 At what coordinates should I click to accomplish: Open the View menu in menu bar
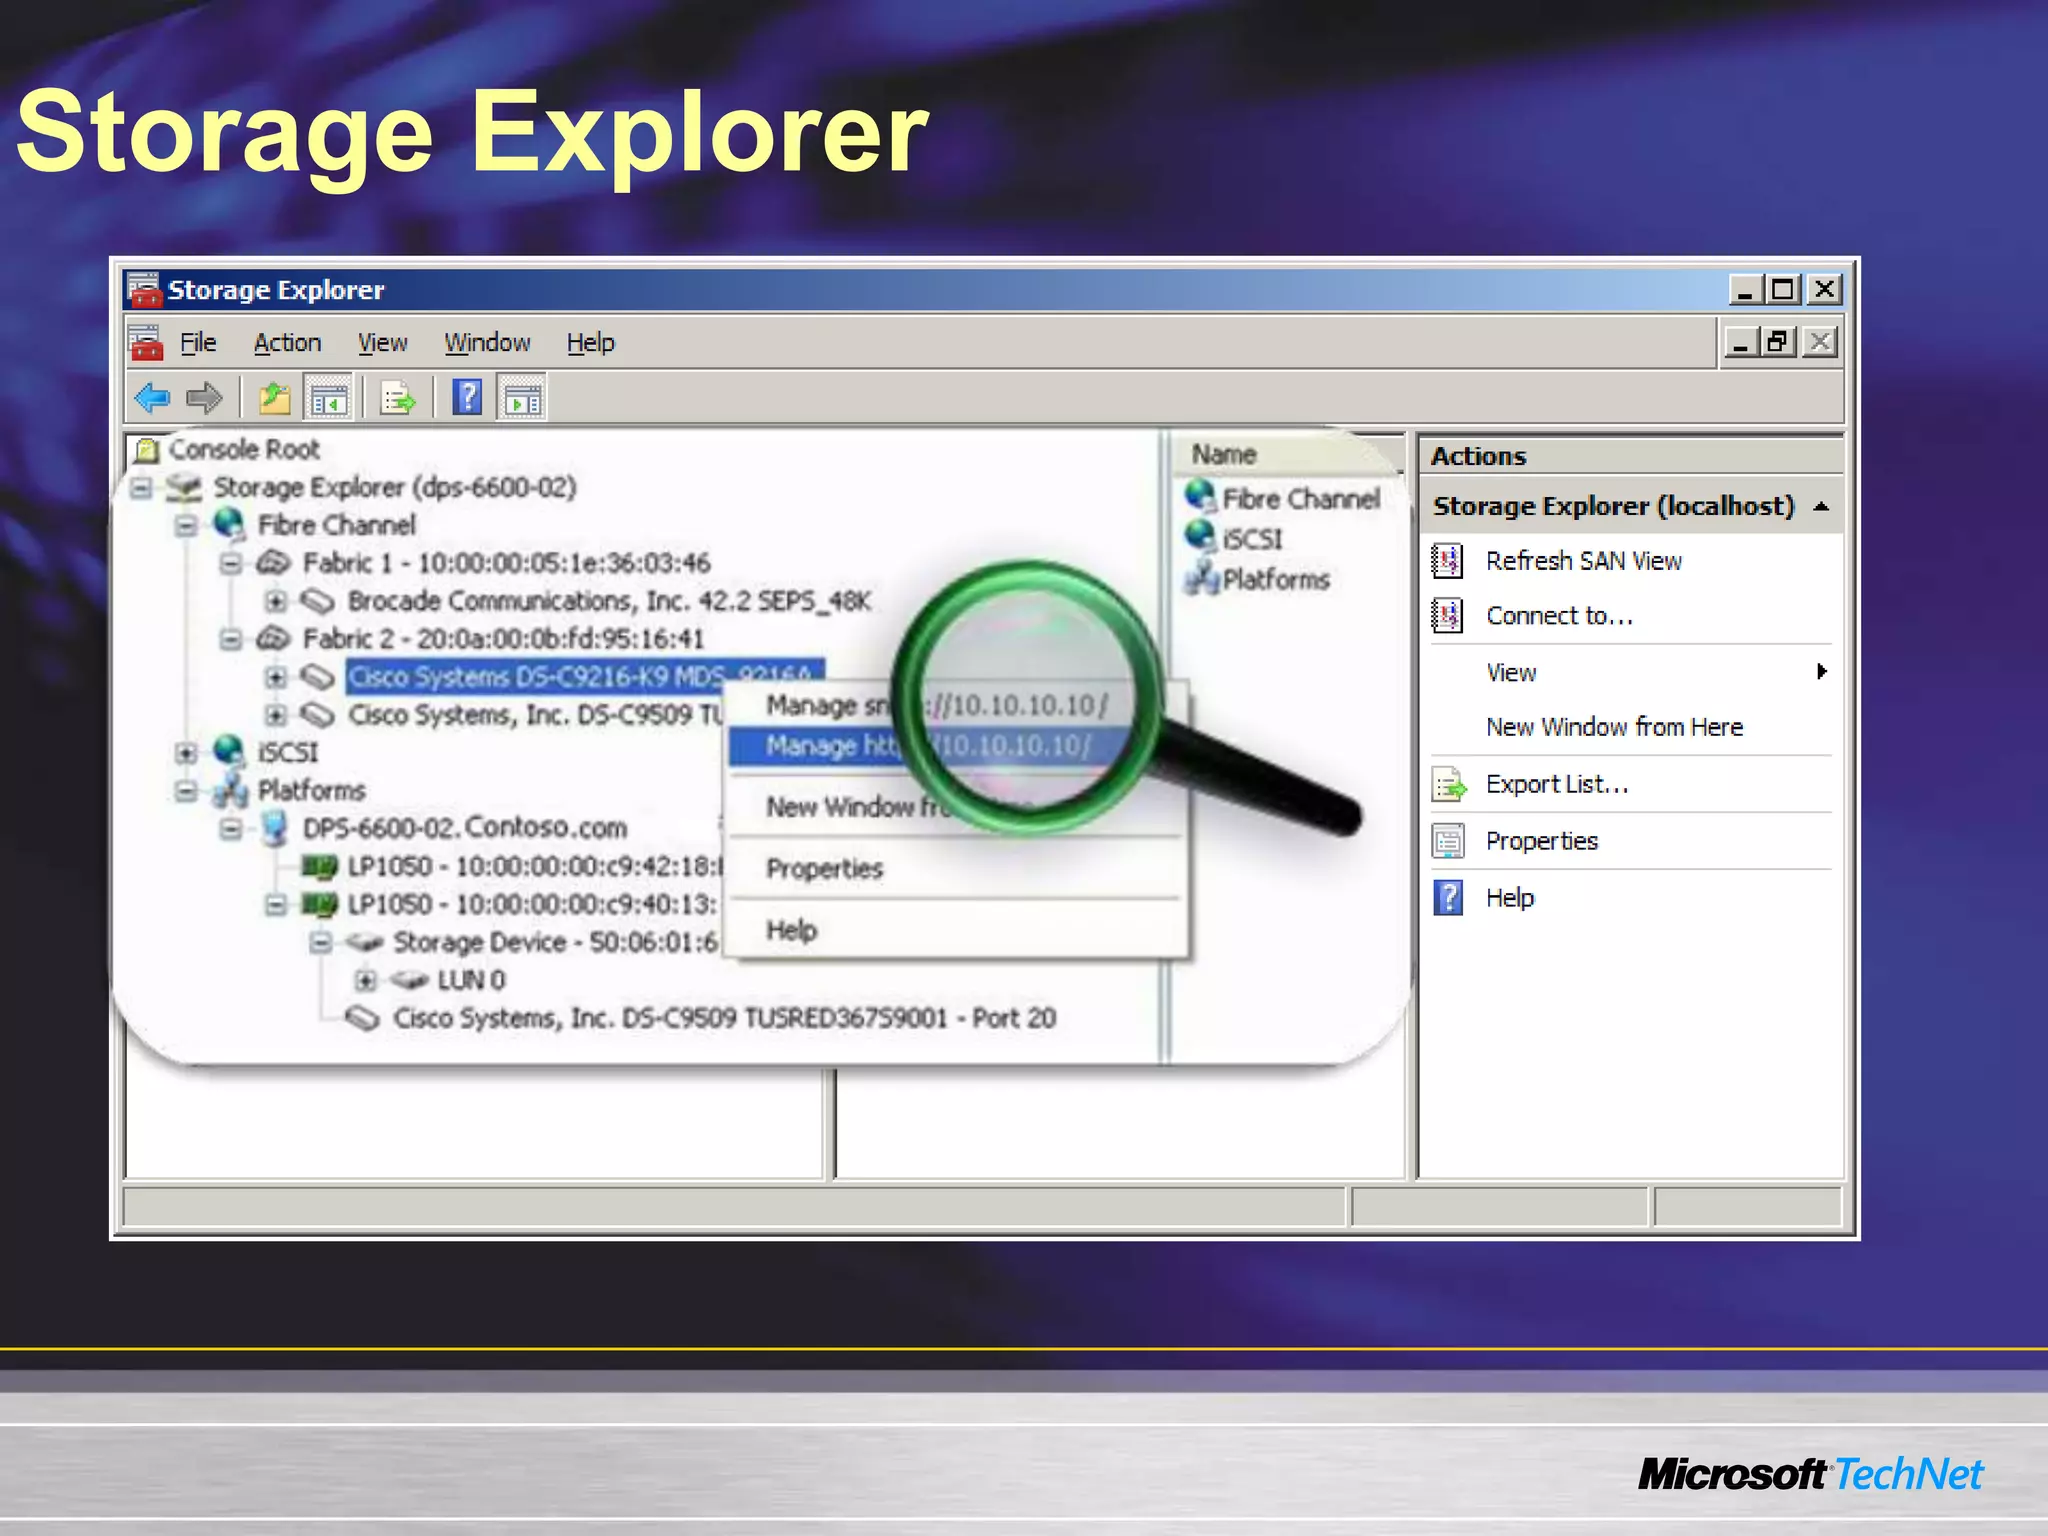click(x=383, y=343)
